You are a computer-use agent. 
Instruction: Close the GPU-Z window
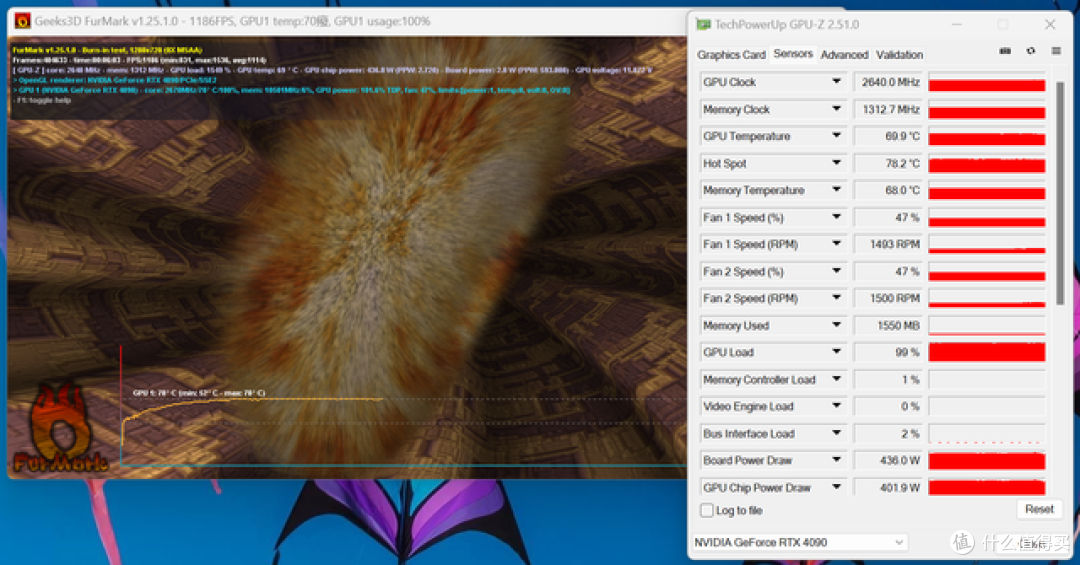pyautogui.click(x=1050, y=25)
